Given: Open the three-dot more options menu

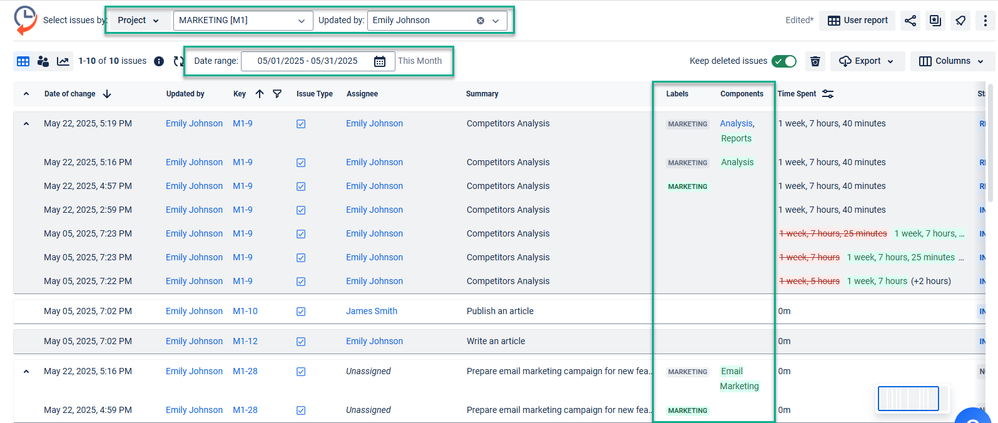Looking at the screenshot, I should coord(985,20).
